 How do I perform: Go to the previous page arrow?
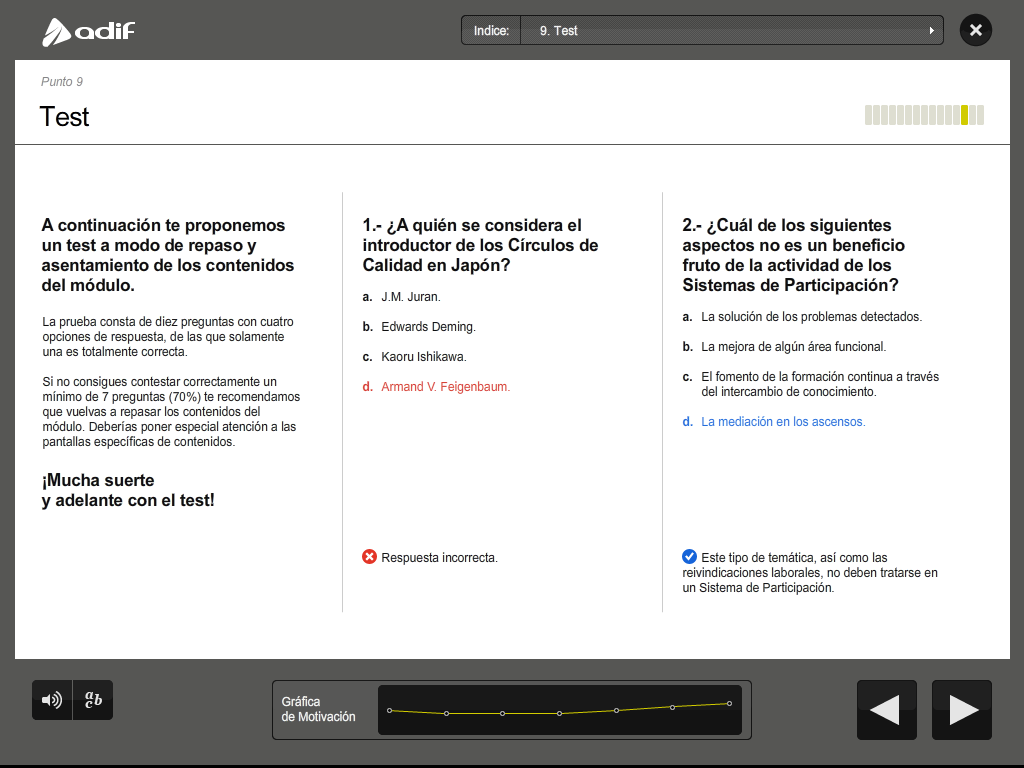tap(886, 710)
